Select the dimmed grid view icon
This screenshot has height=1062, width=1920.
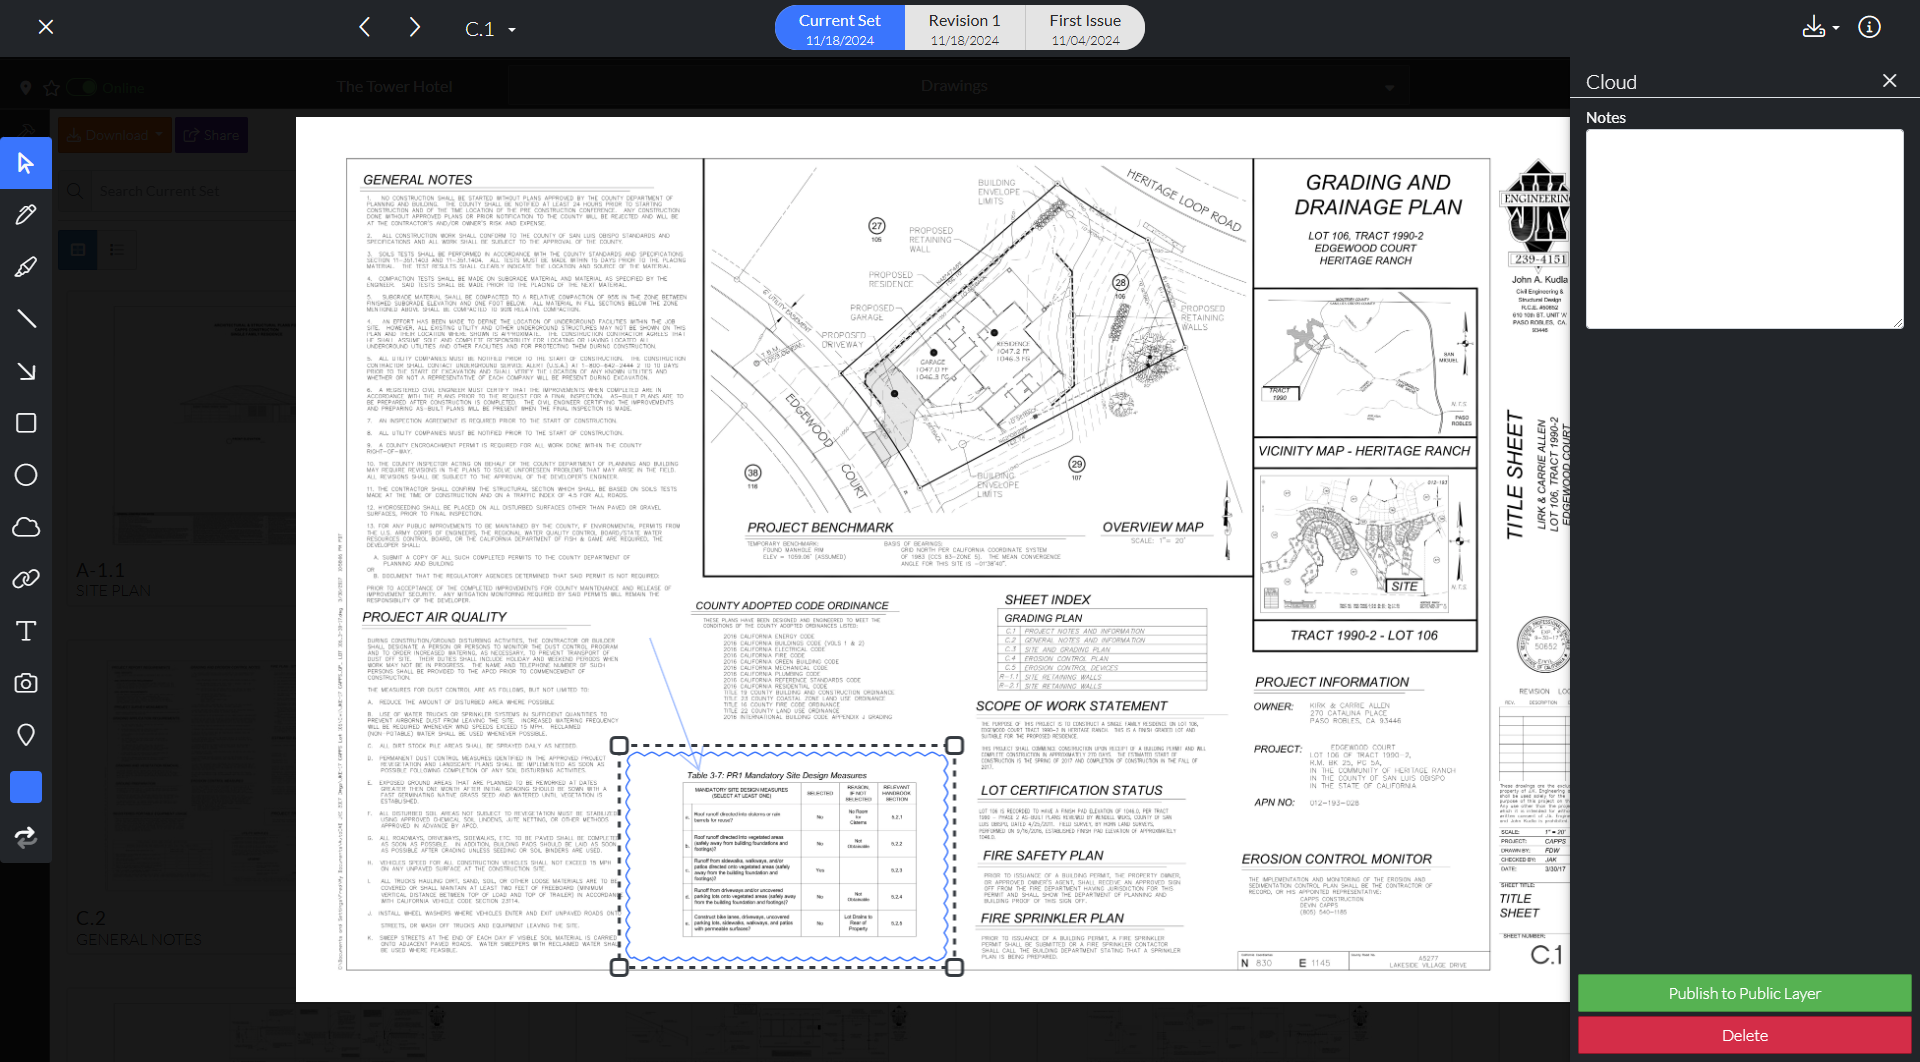(78, 249)
